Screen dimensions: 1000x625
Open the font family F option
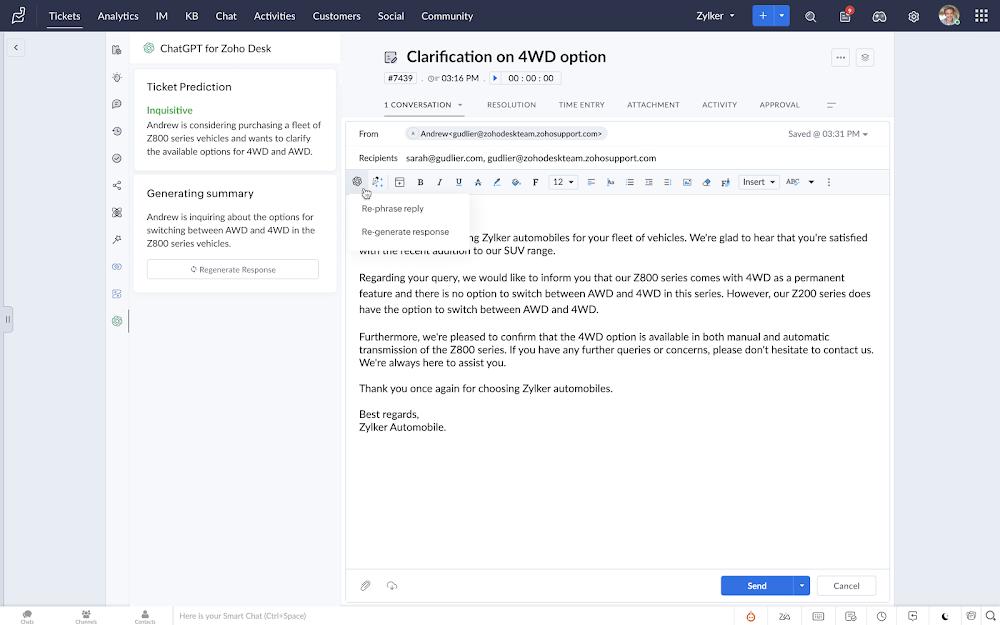(x=535, y=182)
